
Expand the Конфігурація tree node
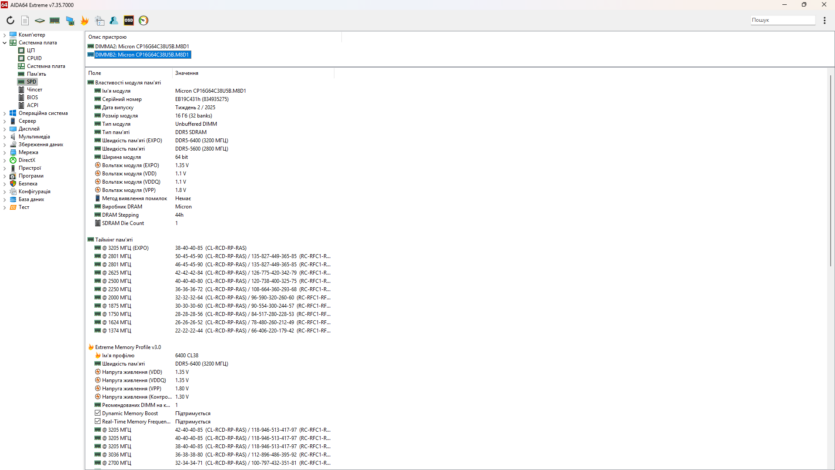pos(5,191)
